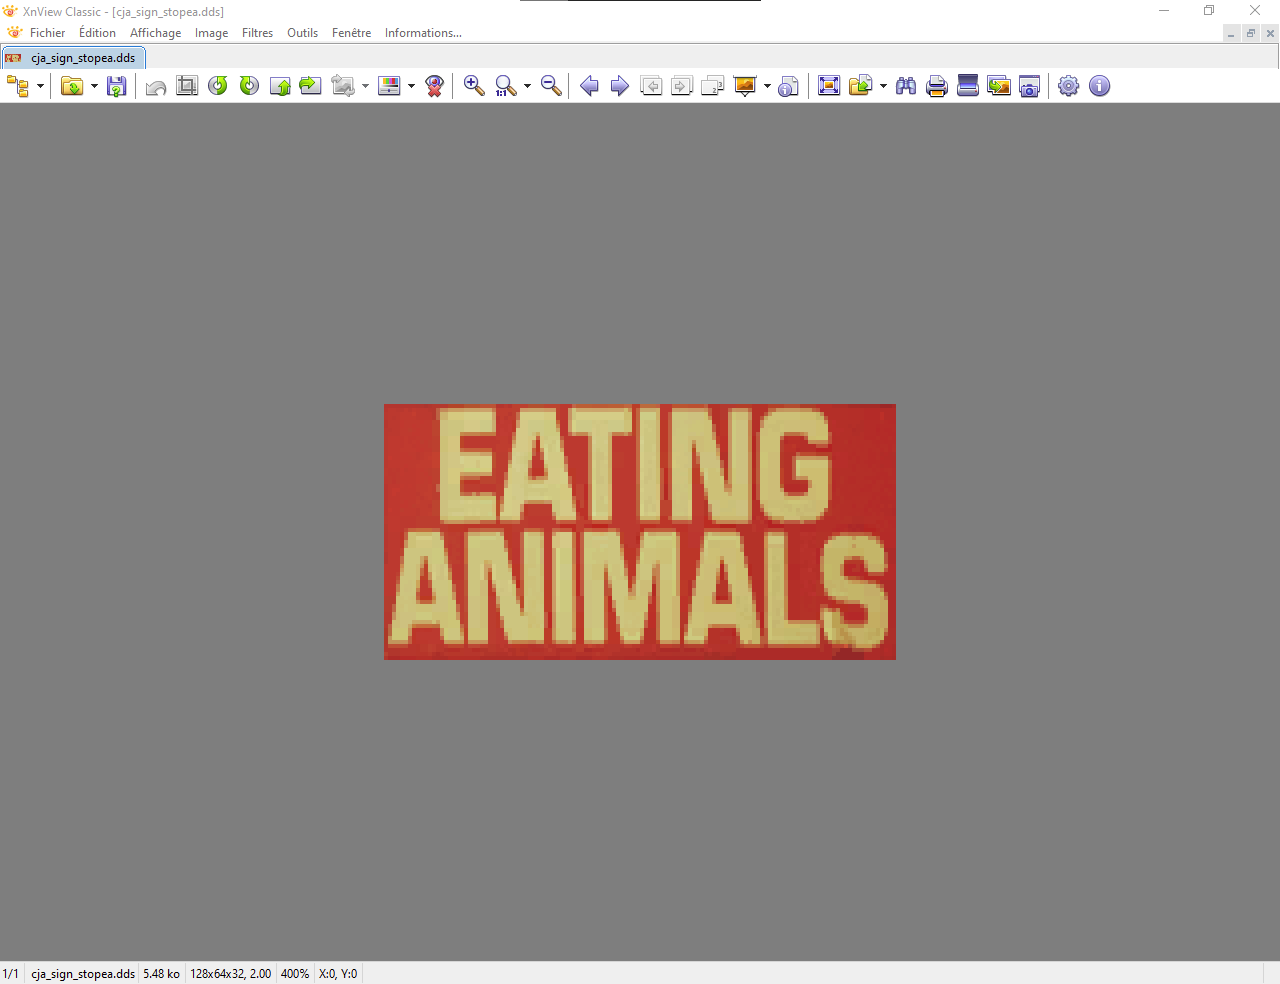Open the Filtres menu

(x=257, y=33)
